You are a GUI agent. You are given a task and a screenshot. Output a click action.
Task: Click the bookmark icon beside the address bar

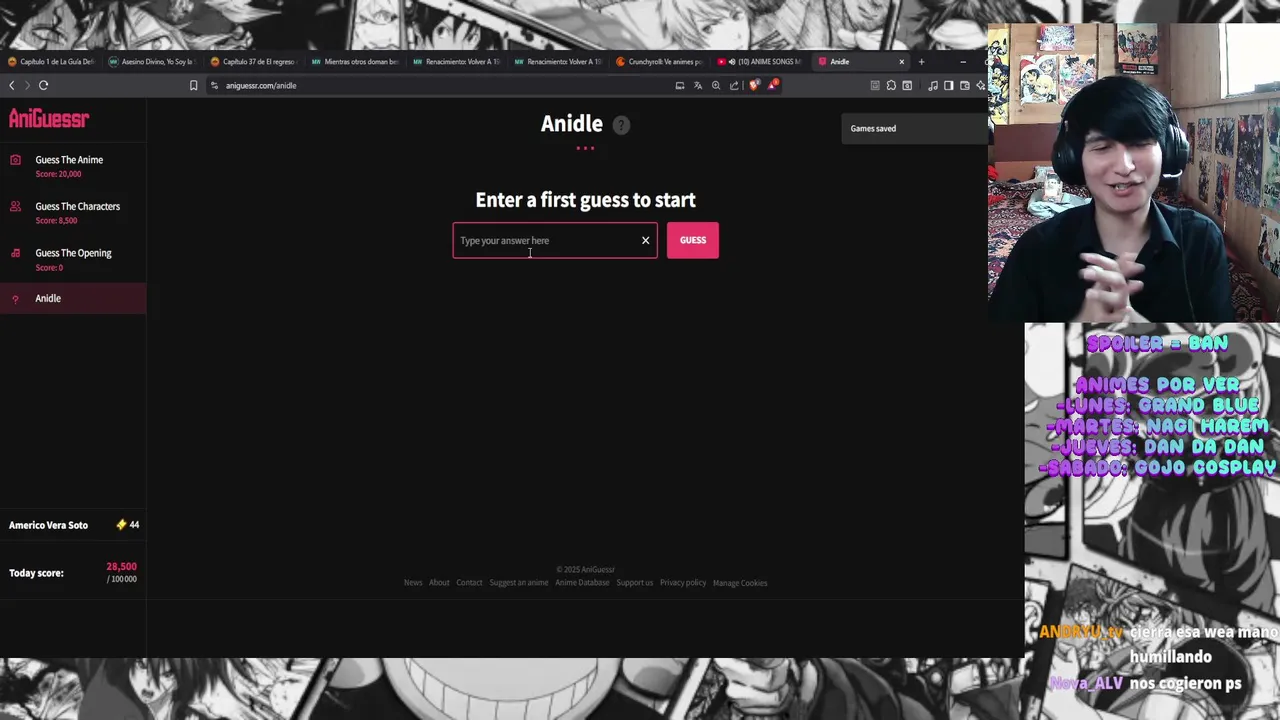[193, 85]
